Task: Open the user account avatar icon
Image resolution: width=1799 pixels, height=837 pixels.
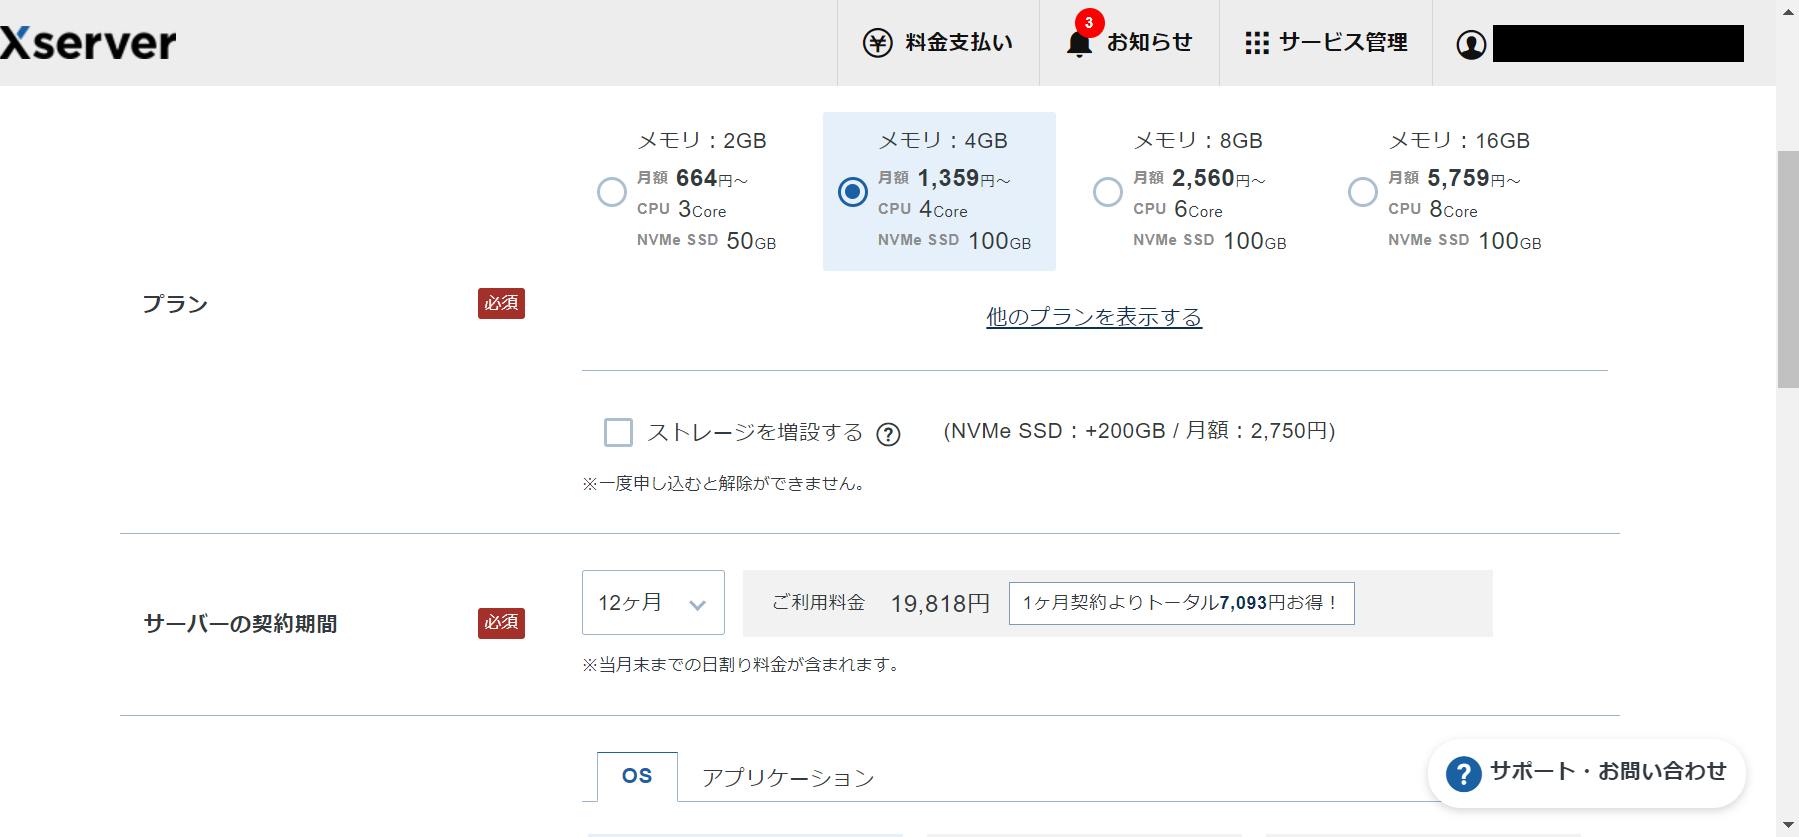Action: (1471, 45)
